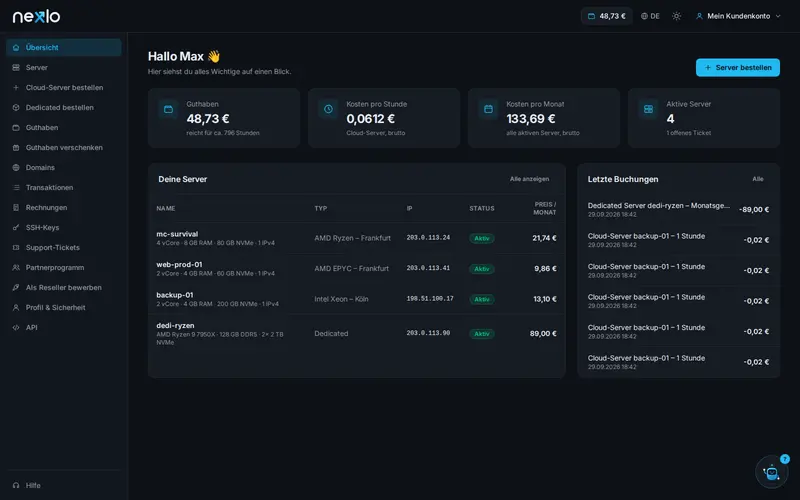800x500 pixels.
Task: Expand the Mein Kundenkonto menu
Action: (738, 16)
